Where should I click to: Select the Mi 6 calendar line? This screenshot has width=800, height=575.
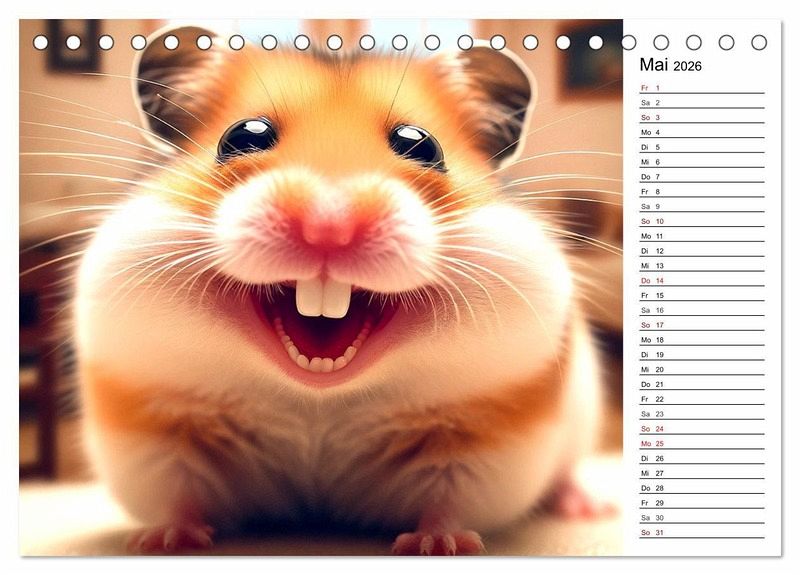[701, 162]
